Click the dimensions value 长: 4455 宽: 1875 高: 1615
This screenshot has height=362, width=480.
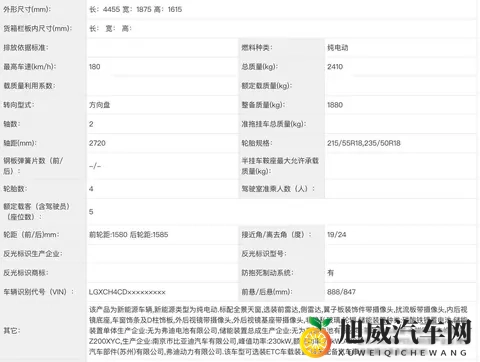click(136, 9)
